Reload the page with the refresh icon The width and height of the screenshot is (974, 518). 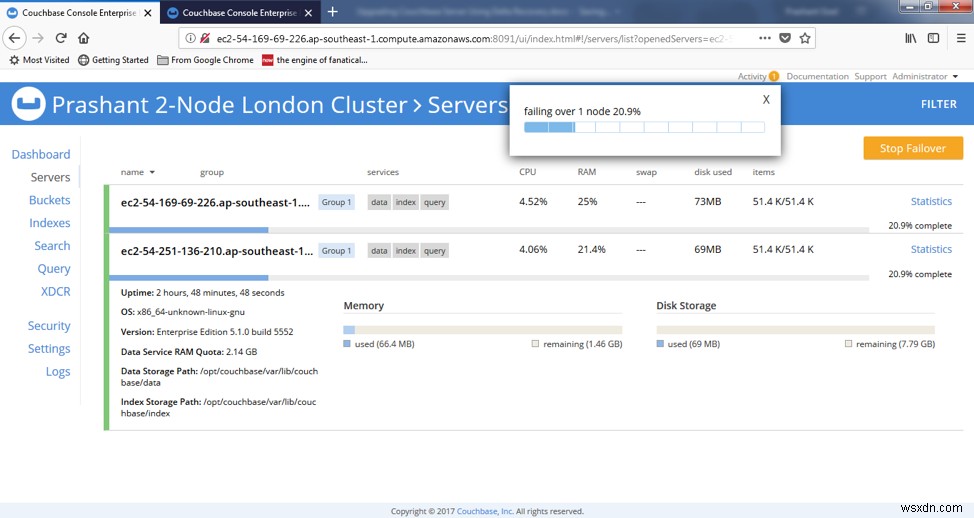click(x=61, y=38)
